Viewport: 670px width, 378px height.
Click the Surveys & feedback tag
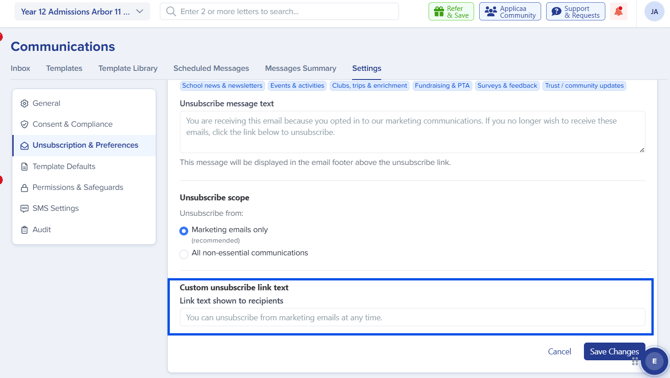tap(507, 86)
